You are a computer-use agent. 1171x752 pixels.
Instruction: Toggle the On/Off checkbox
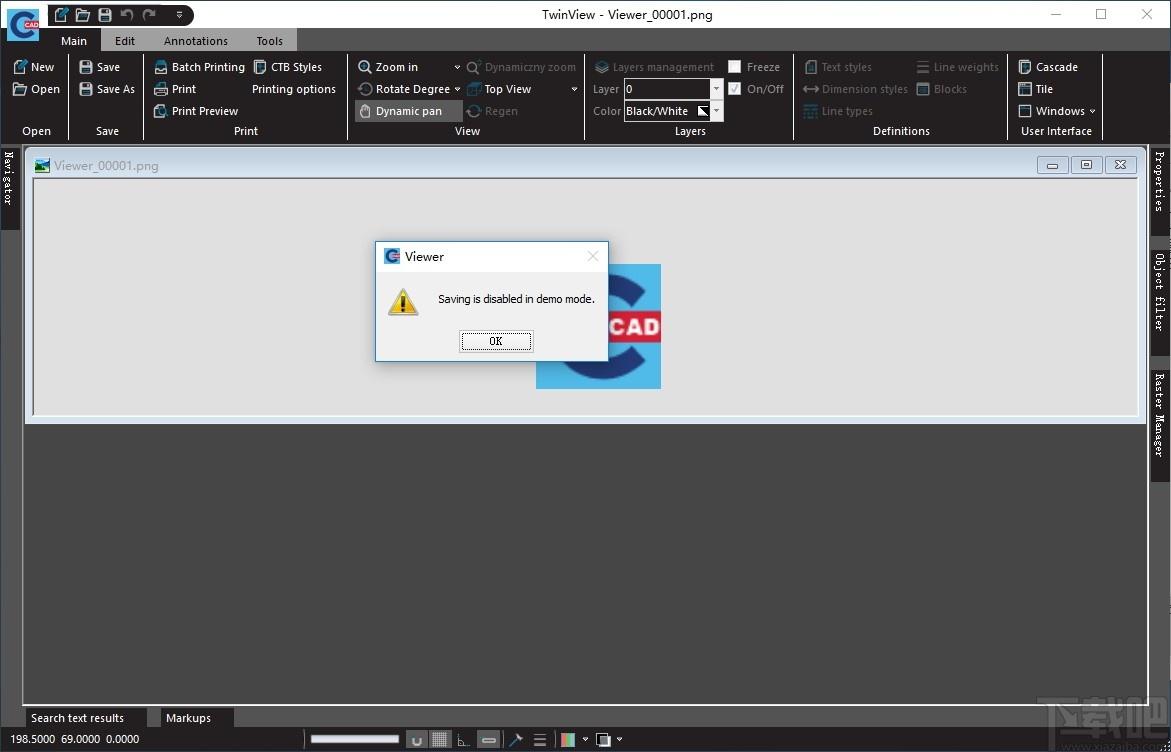(x=734, y=89)
